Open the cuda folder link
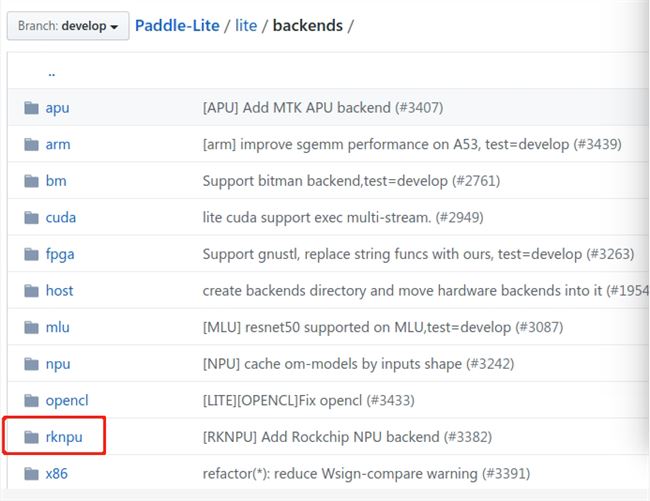Viewport: 650px width, 501px height. [61, 218]
